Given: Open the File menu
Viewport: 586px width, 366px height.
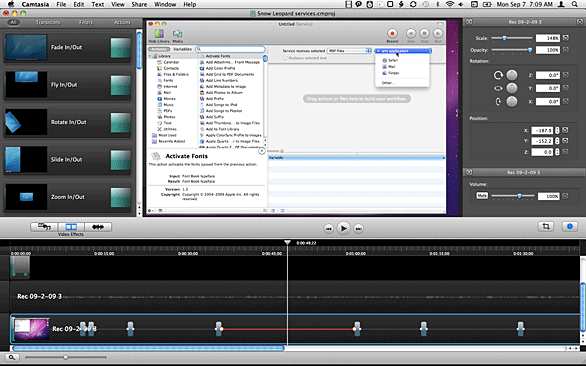Looking at the screenshot, I should pyautogui.click(x=61, y=4).
